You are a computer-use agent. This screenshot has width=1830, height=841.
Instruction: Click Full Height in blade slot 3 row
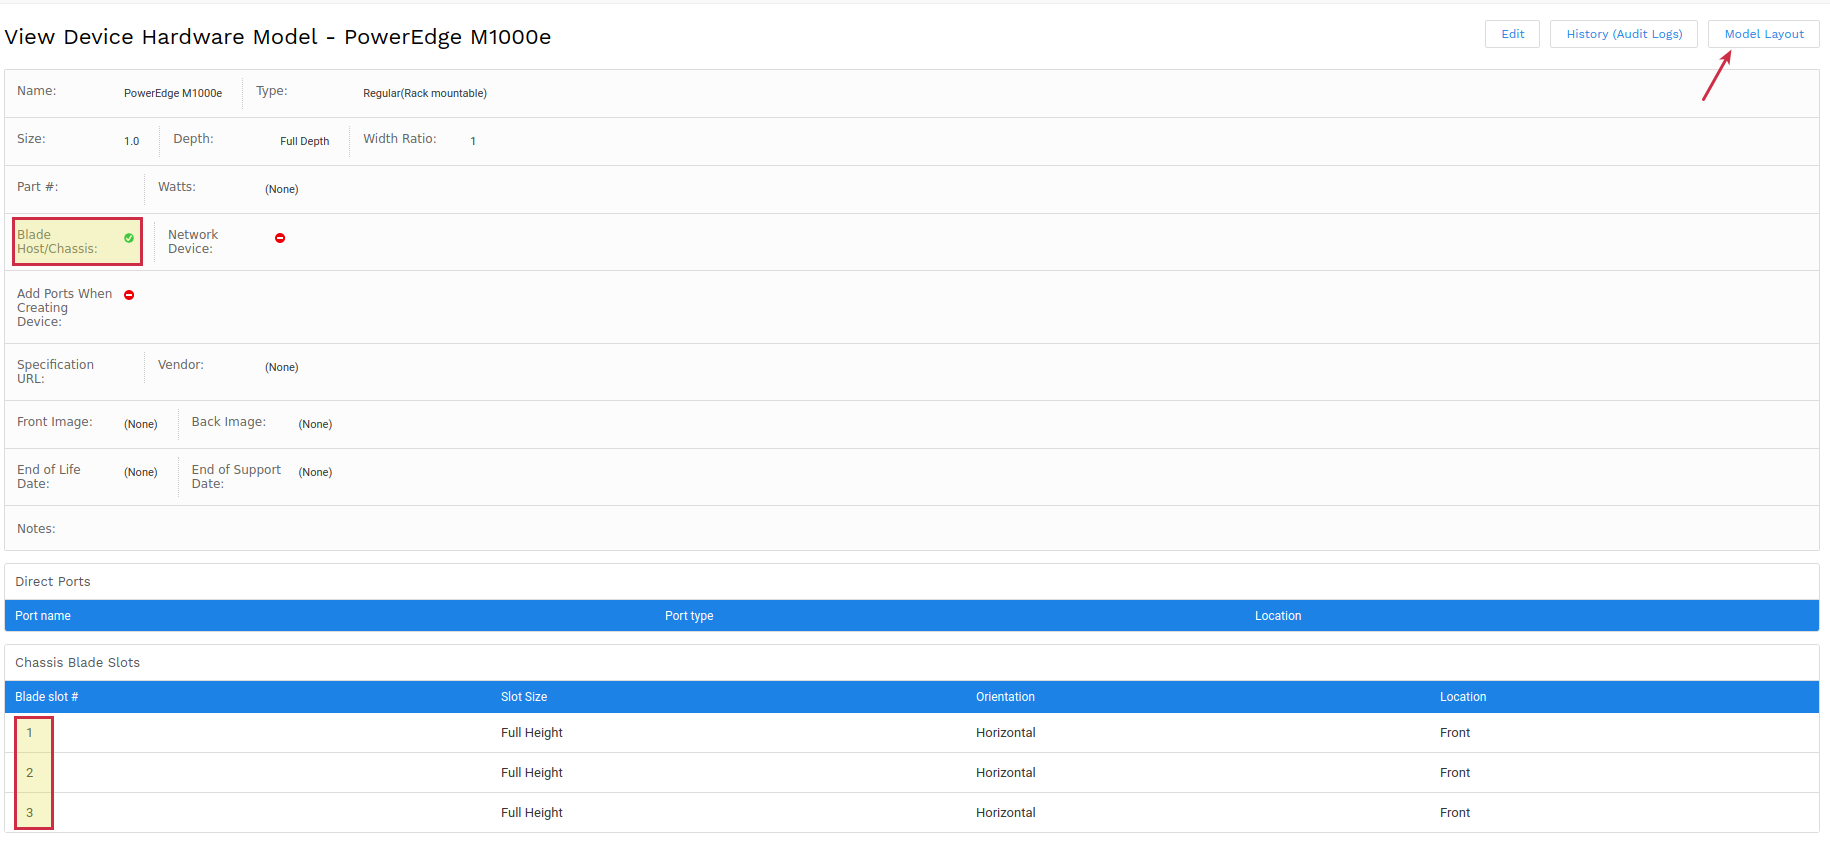532,813
